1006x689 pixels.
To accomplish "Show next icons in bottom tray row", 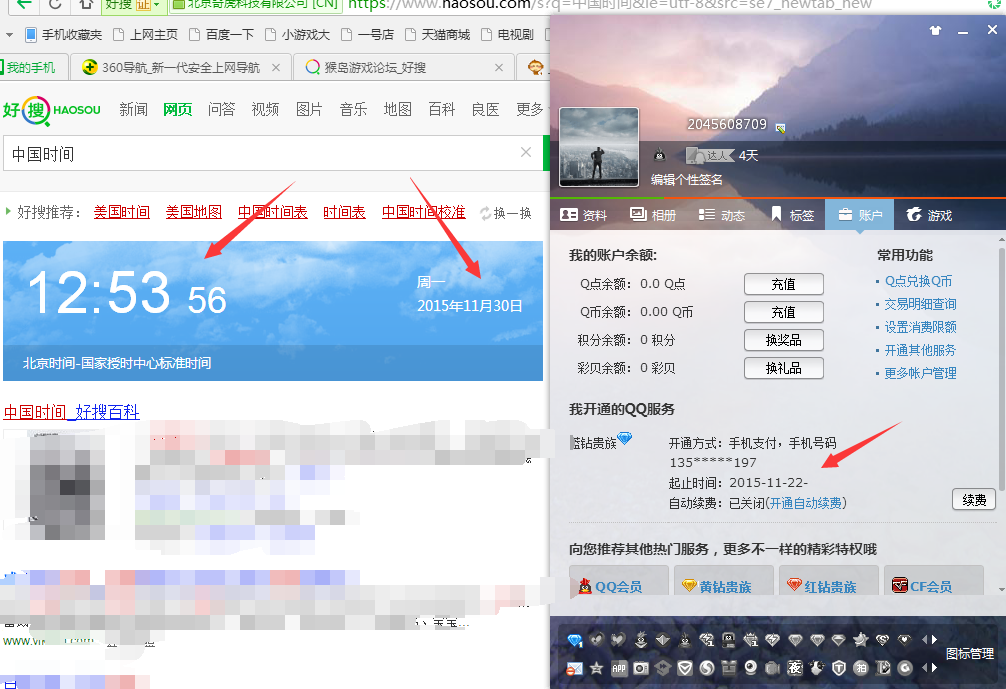I will tap(935, 668).
